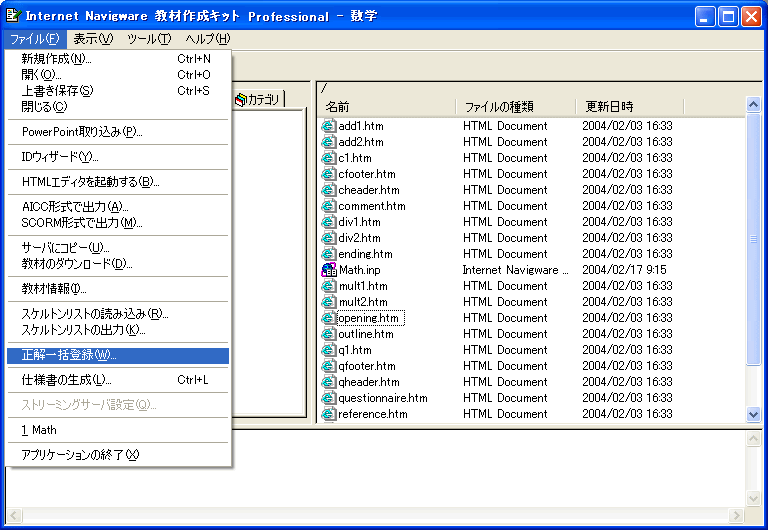Open the ツール(T) menu

click(x=149, y=39)
